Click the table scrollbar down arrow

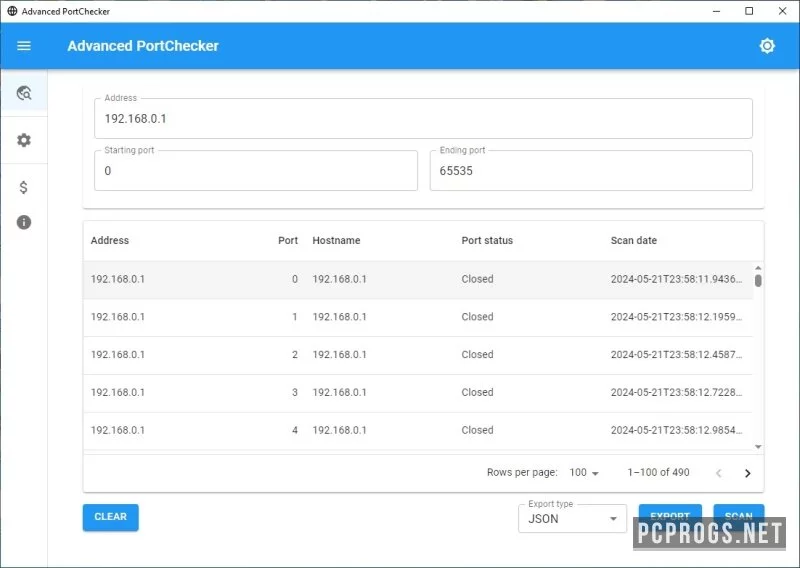point(758,447)
